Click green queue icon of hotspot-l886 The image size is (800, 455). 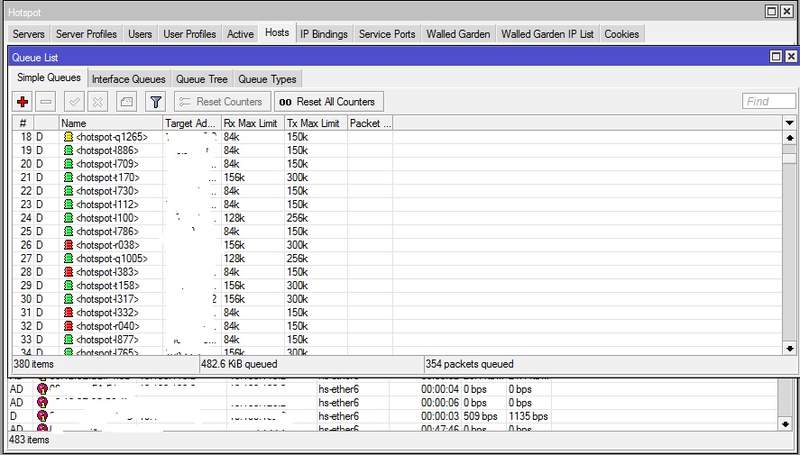[x=68, y=150]
